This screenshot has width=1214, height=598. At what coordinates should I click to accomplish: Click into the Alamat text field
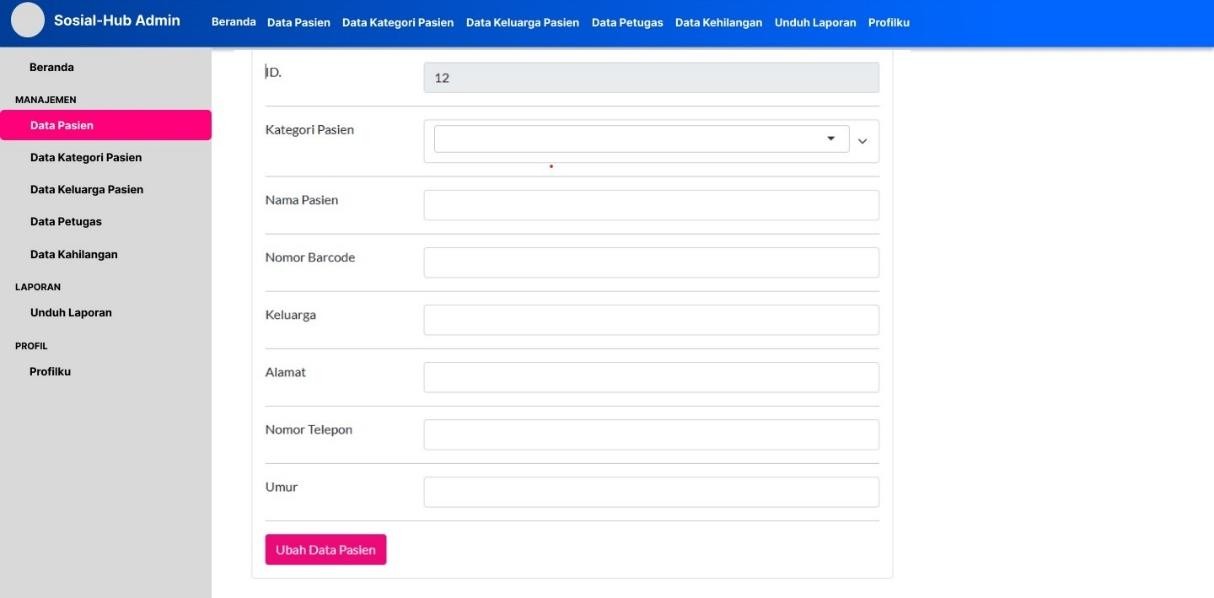pos(650,377)
